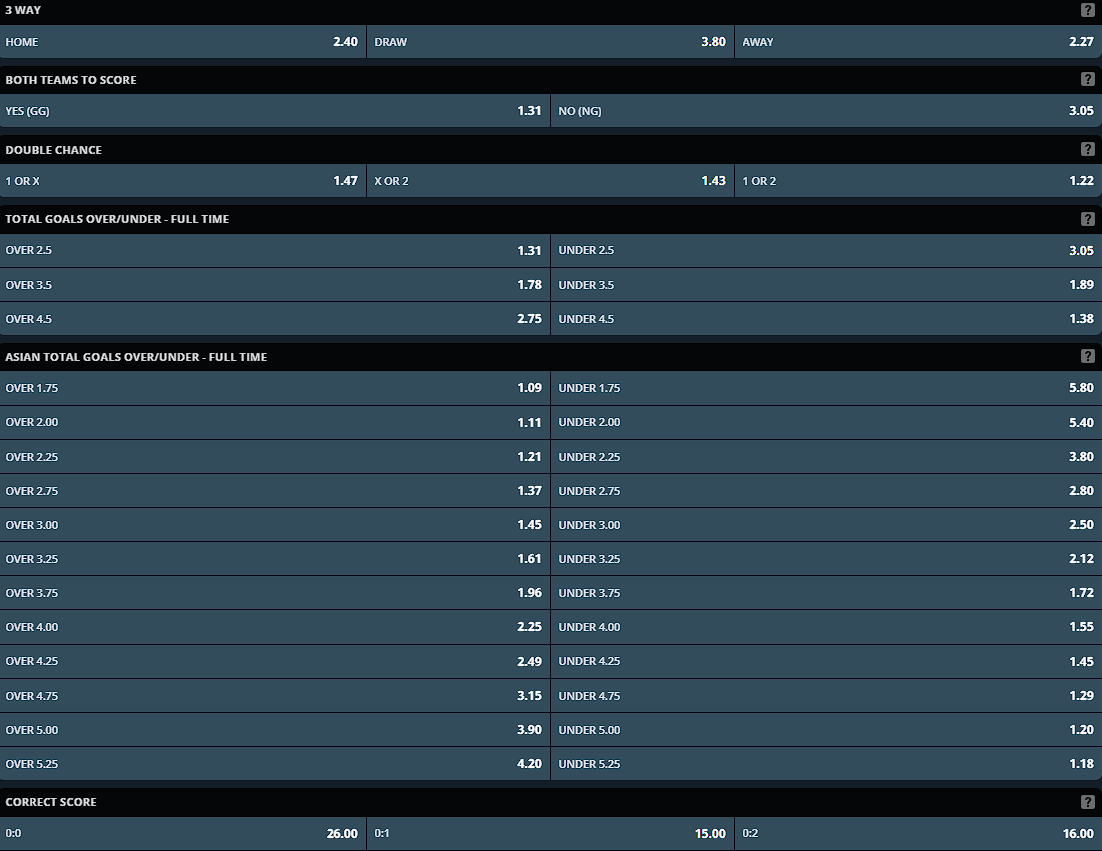Bet on OVER 3.00 at 1.45

[275, 525]
